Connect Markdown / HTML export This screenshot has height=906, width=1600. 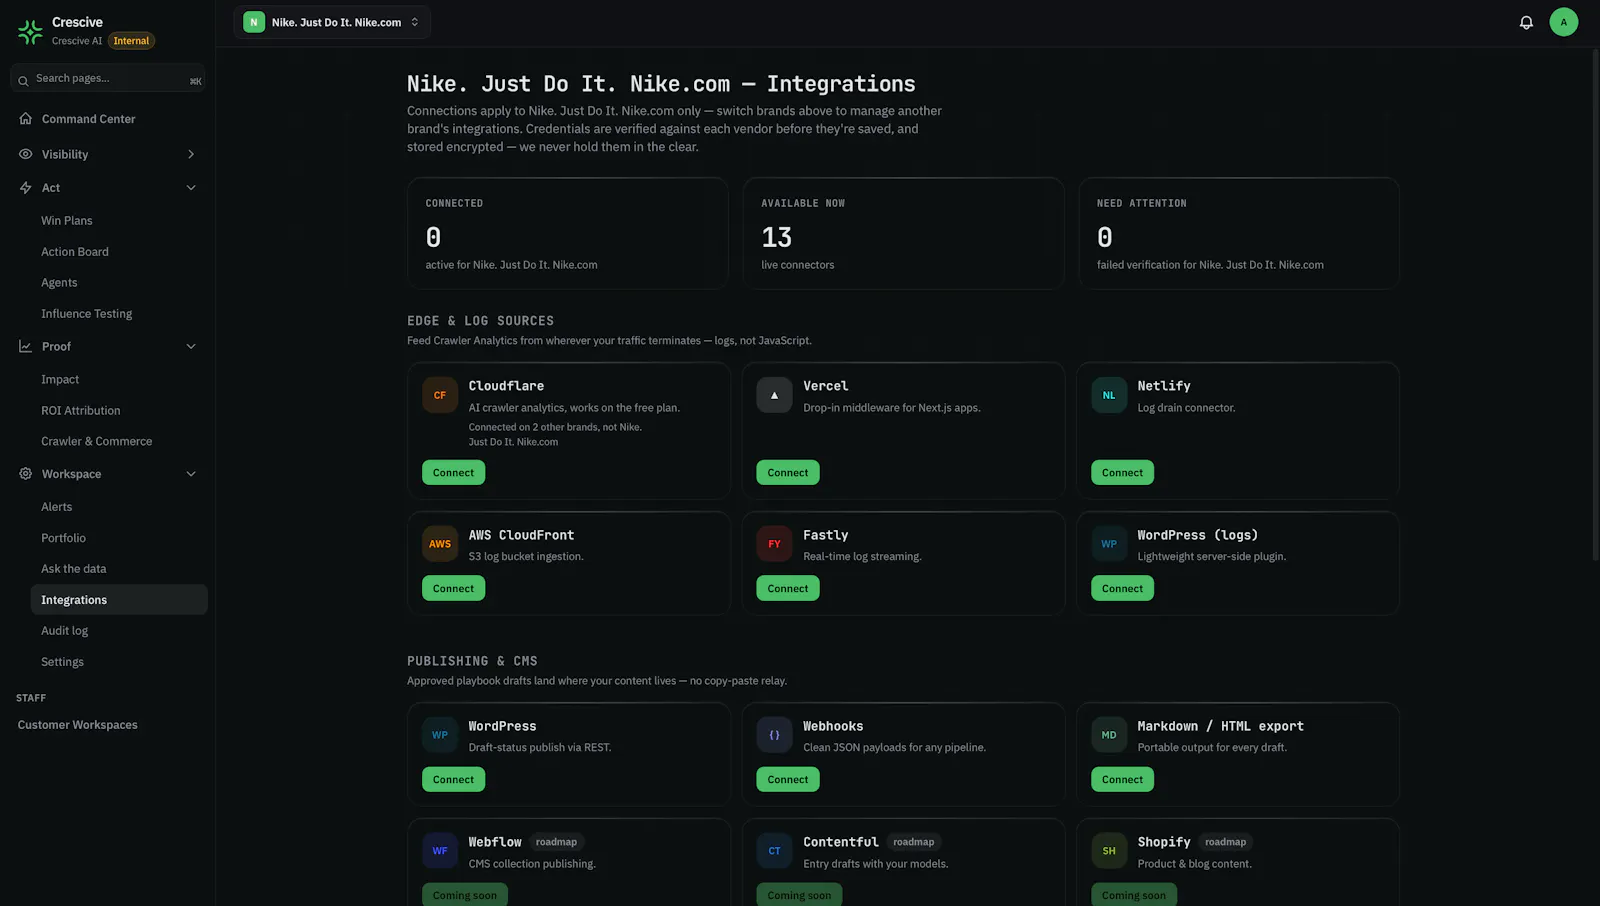click(1122, 780)
